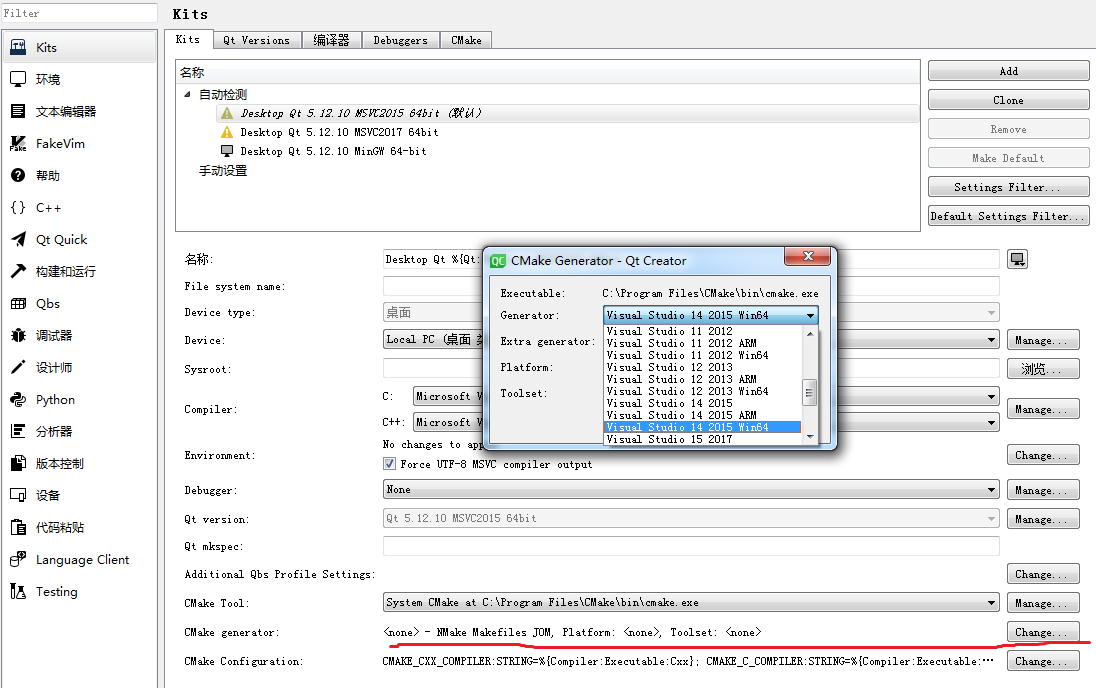Open the FakeVim settings category
Viewport: 1096px width, 688px height.
(79, 143)
